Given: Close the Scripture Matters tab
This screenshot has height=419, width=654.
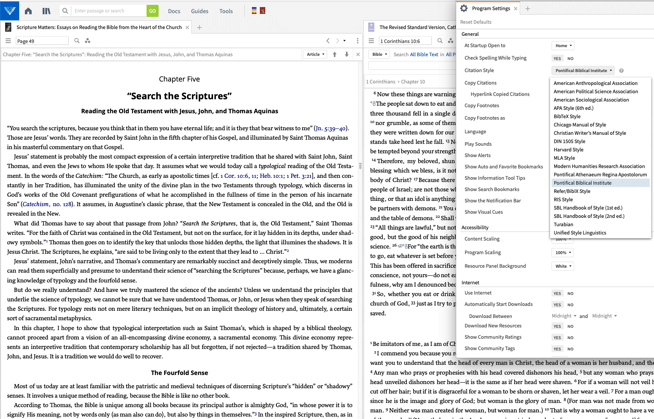Looking at the screenshot, I should (x=187, y=28).
